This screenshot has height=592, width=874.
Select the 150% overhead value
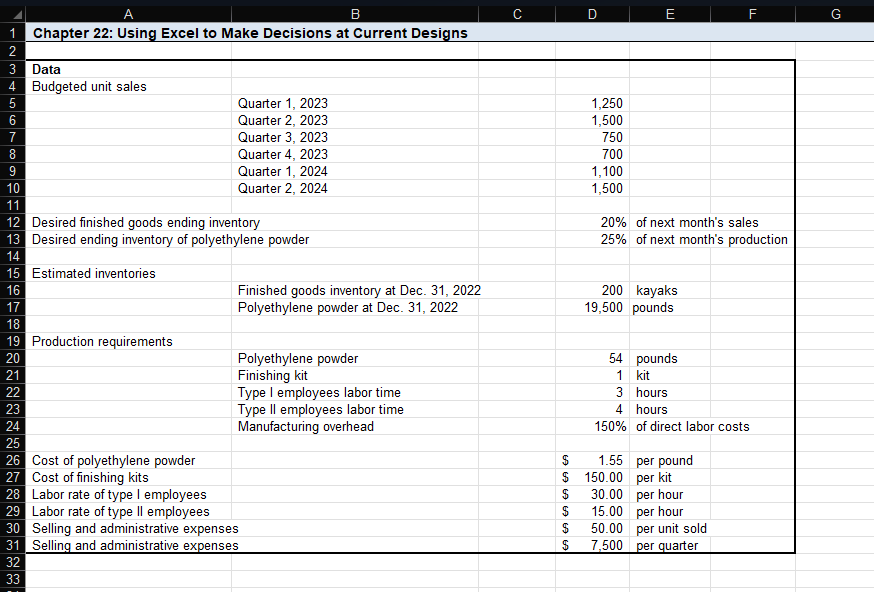pos(610,426)
